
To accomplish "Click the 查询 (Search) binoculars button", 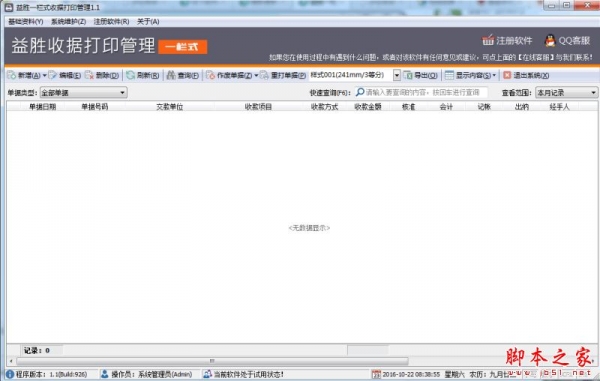I will click(183, 75).
